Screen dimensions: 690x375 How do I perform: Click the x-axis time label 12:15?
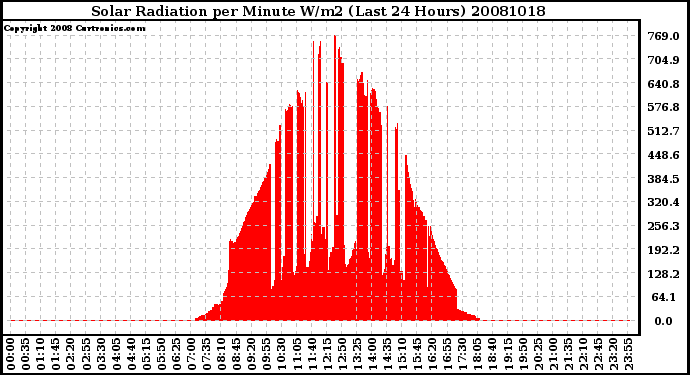tap(327, 354)
